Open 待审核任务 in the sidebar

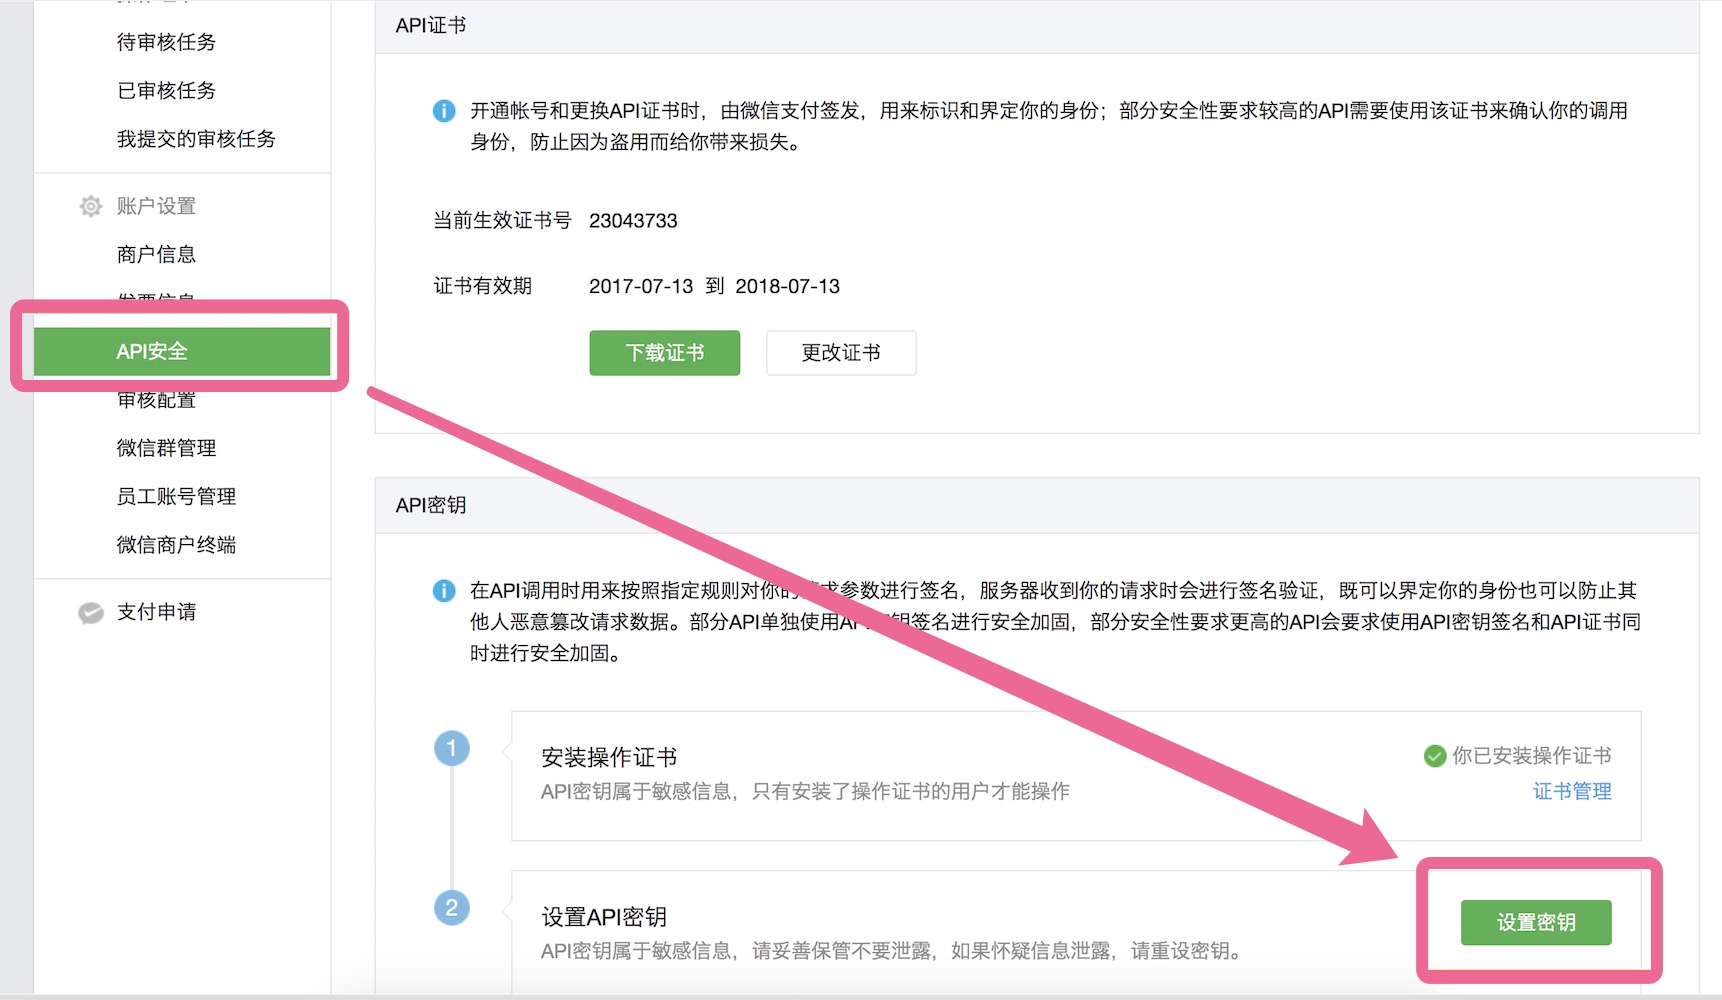pos(166,42)
